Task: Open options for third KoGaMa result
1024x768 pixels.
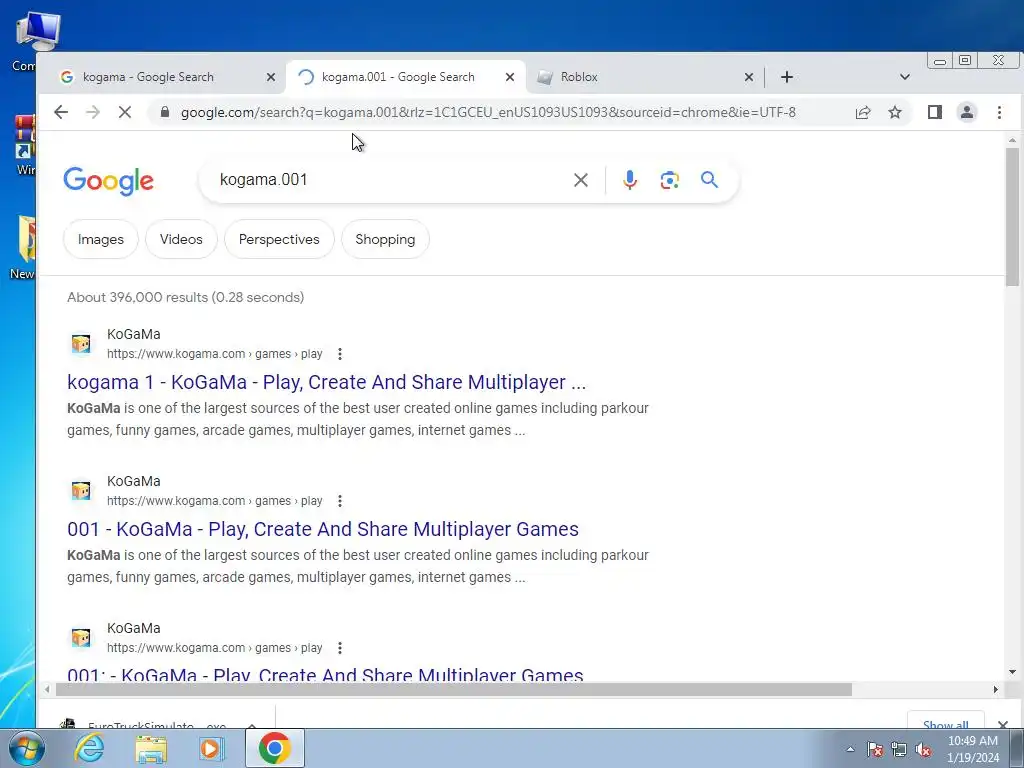Action: point(340,648)
